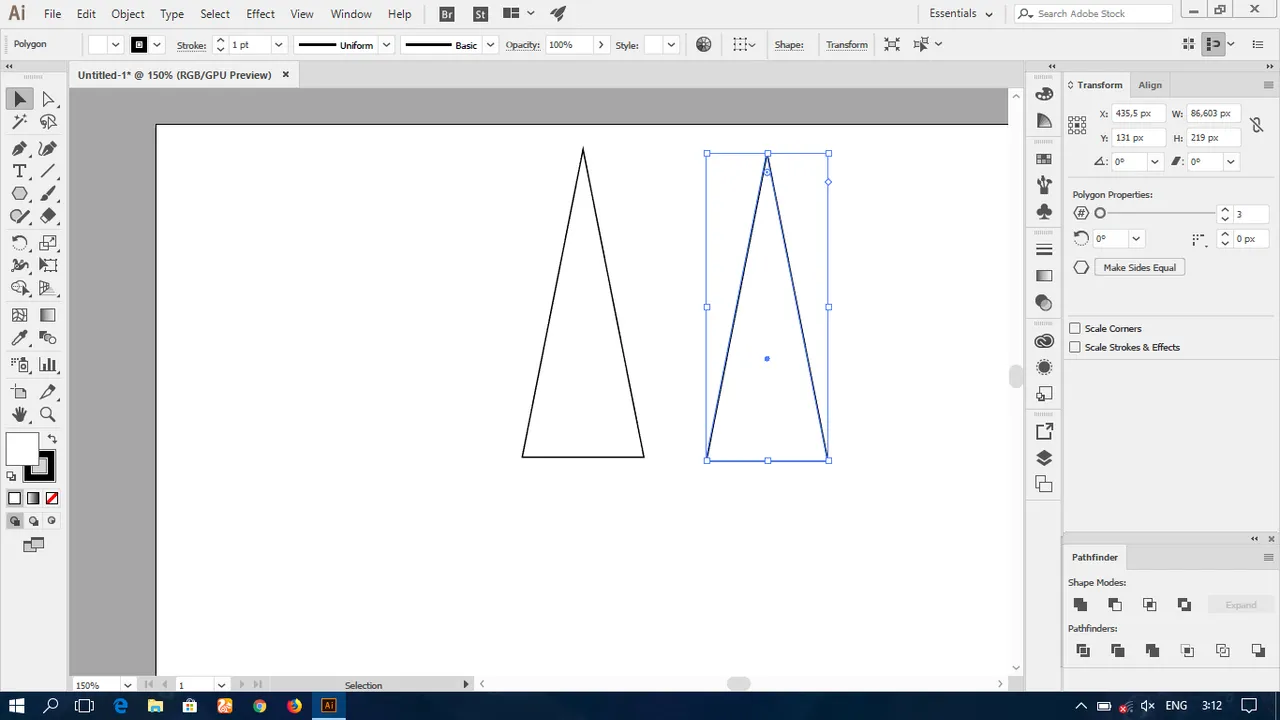Select the Artboard tool

tap(19, 392)
